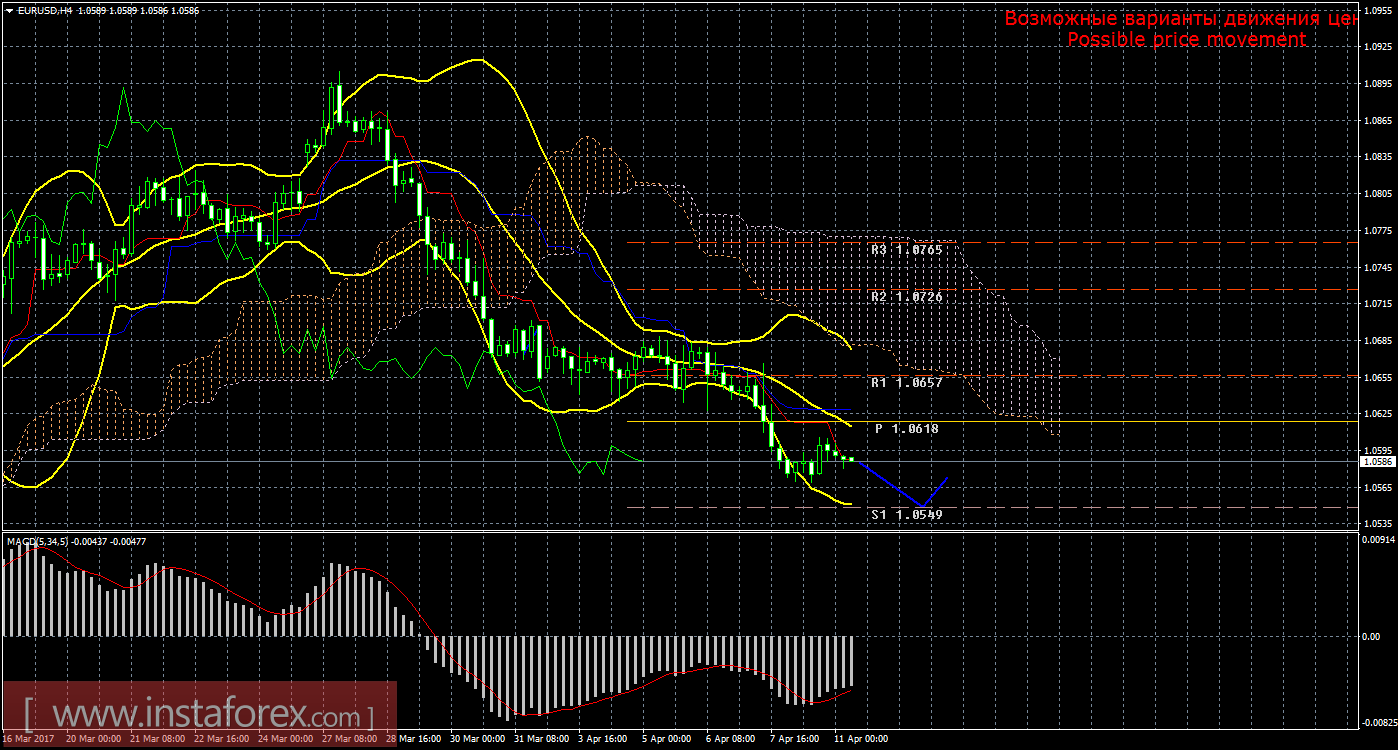The height and width of the screenshot is (750, 1398).
Task: Select the S1 1.0549 support label
Action: (x=906, y=514)
